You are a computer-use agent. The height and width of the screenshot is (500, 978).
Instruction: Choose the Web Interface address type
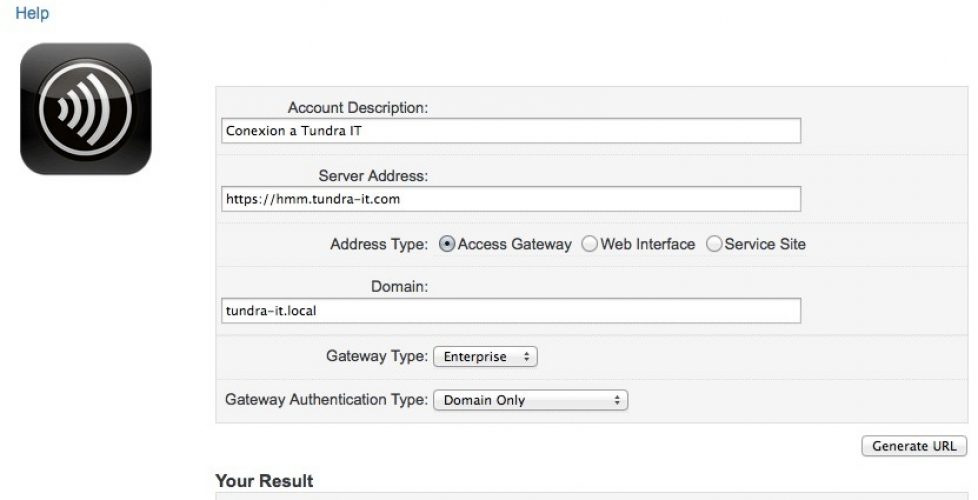[590, 244]
